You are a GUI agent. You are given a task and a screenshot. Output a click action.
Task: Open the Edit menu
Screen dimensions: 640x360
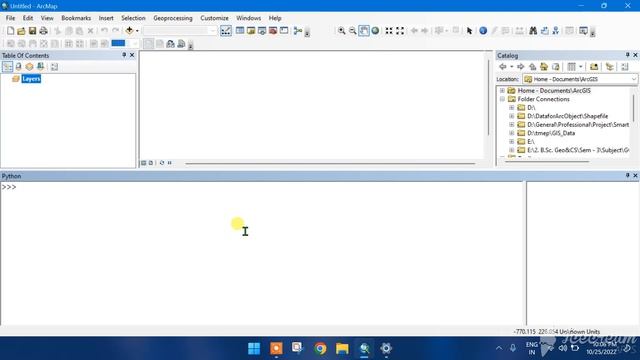(28, 18)
